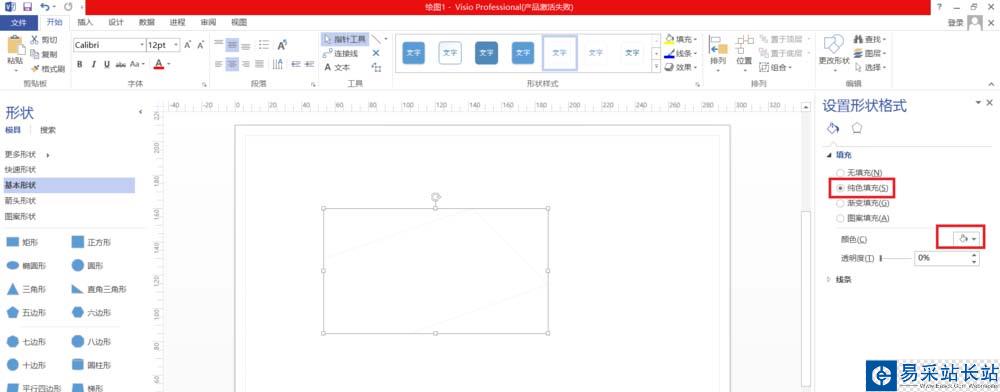Click the transparency 0% input field

coord(943,258)
